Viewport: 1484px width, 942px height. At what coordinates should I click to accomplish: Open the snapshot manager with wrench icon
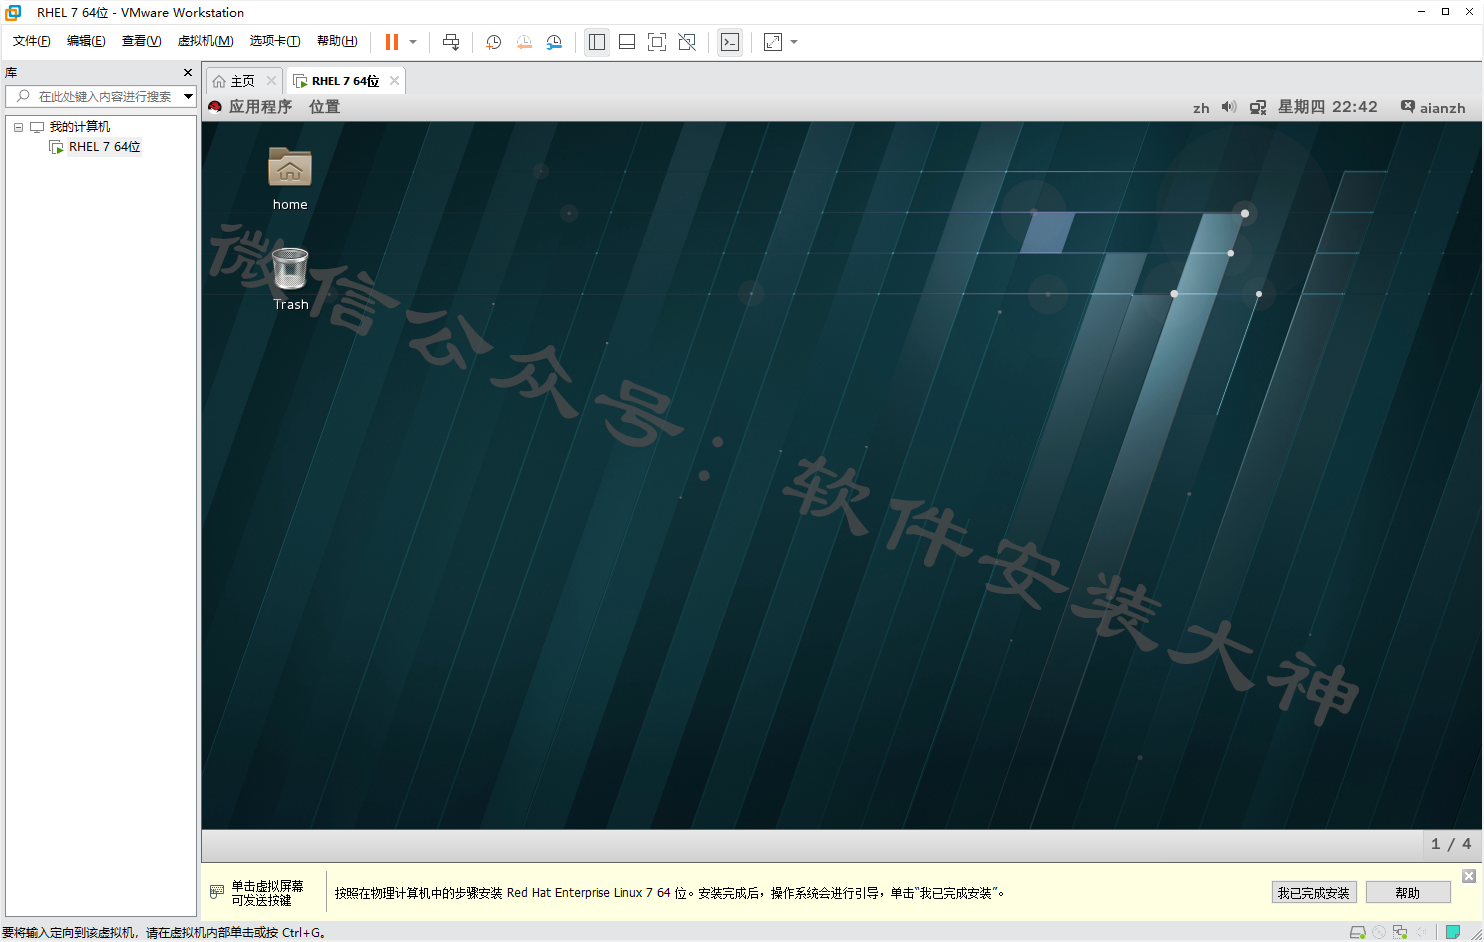pos(554,42)
